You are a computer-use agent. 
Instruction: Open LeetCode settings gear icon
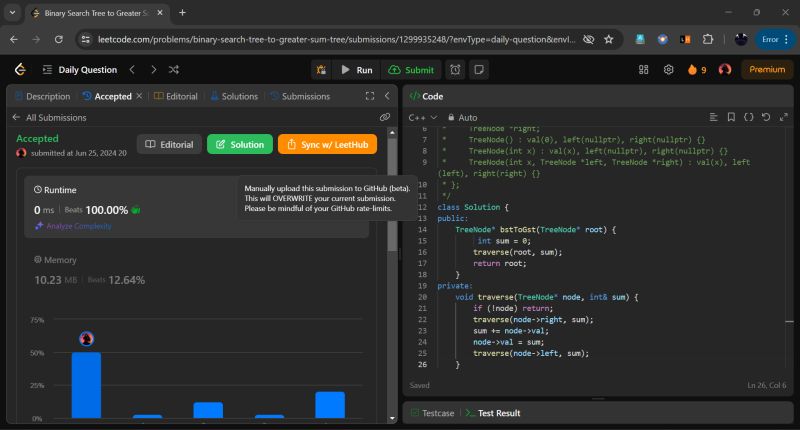click(x=669, y=70)
